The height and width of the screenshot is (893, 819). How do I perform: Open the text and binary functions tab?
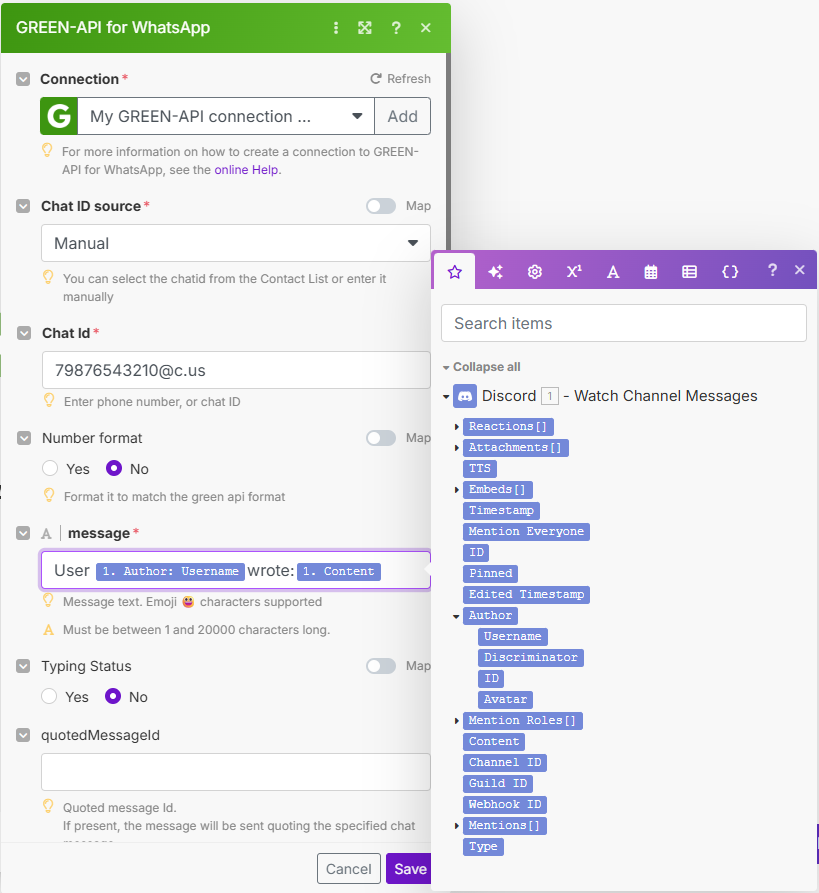[x=613, y=271]
